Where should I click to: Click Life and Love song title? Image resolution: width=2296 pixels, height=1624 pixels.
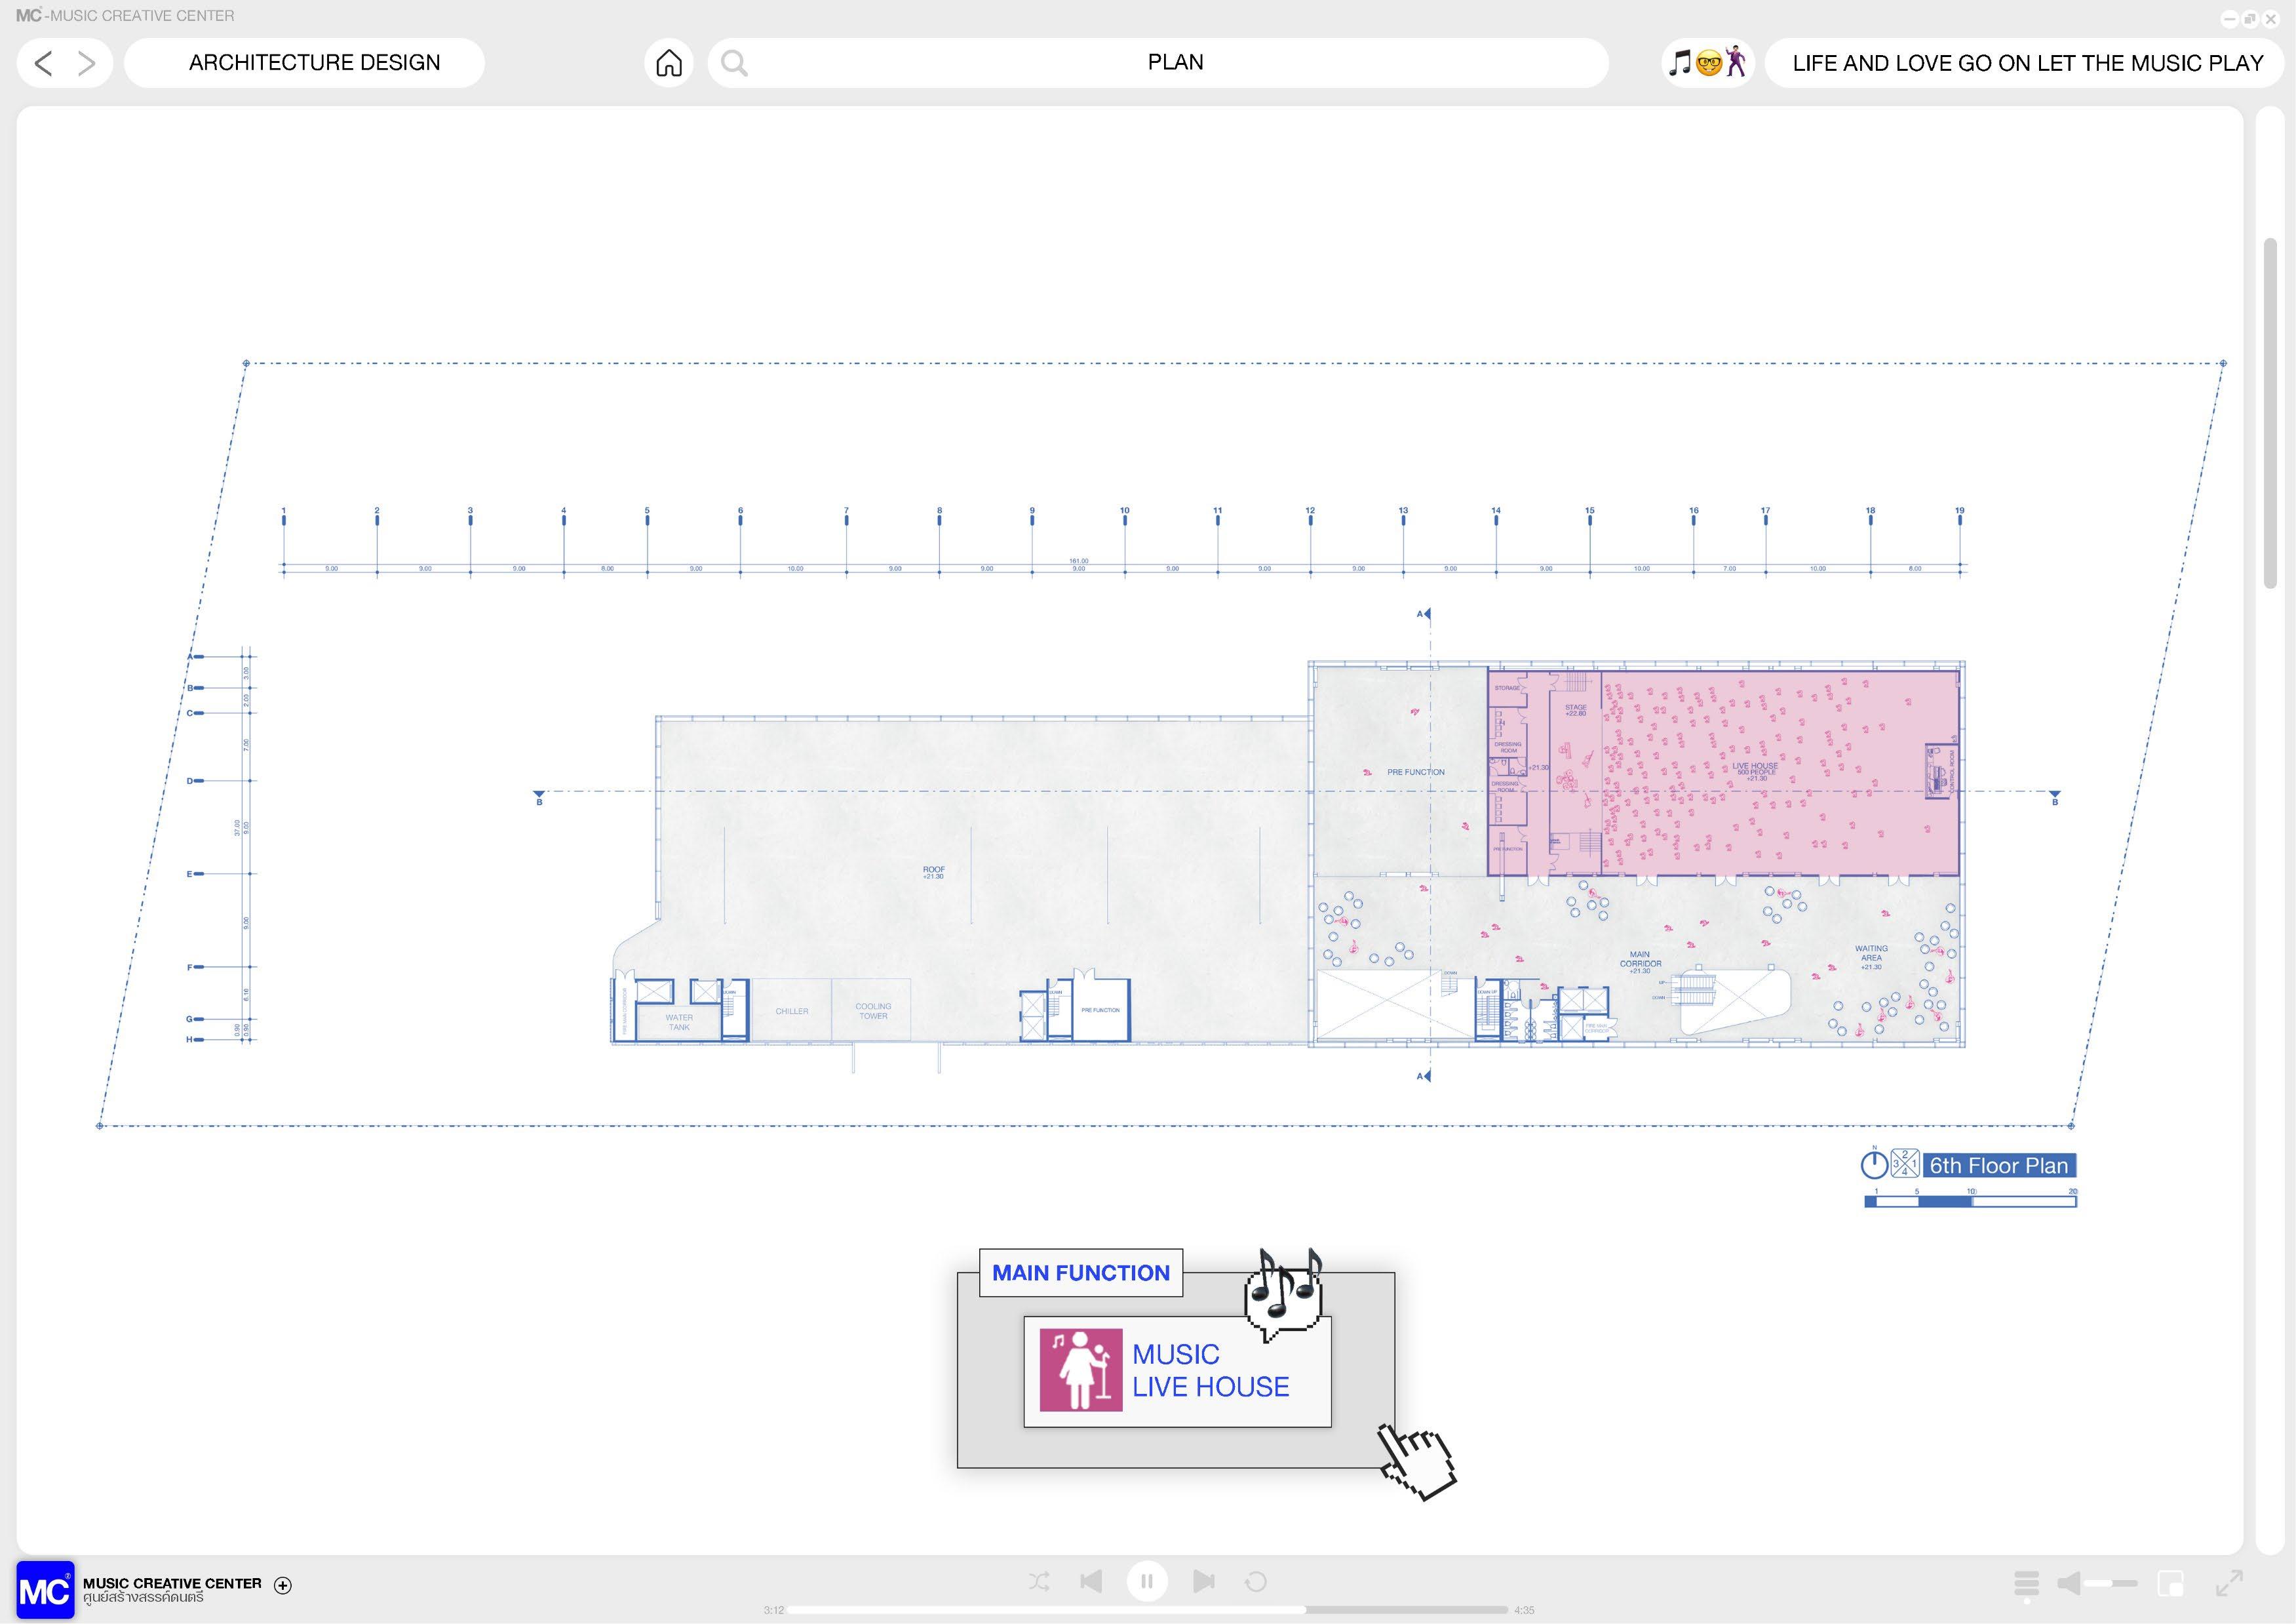click(x=2027, y=63)
